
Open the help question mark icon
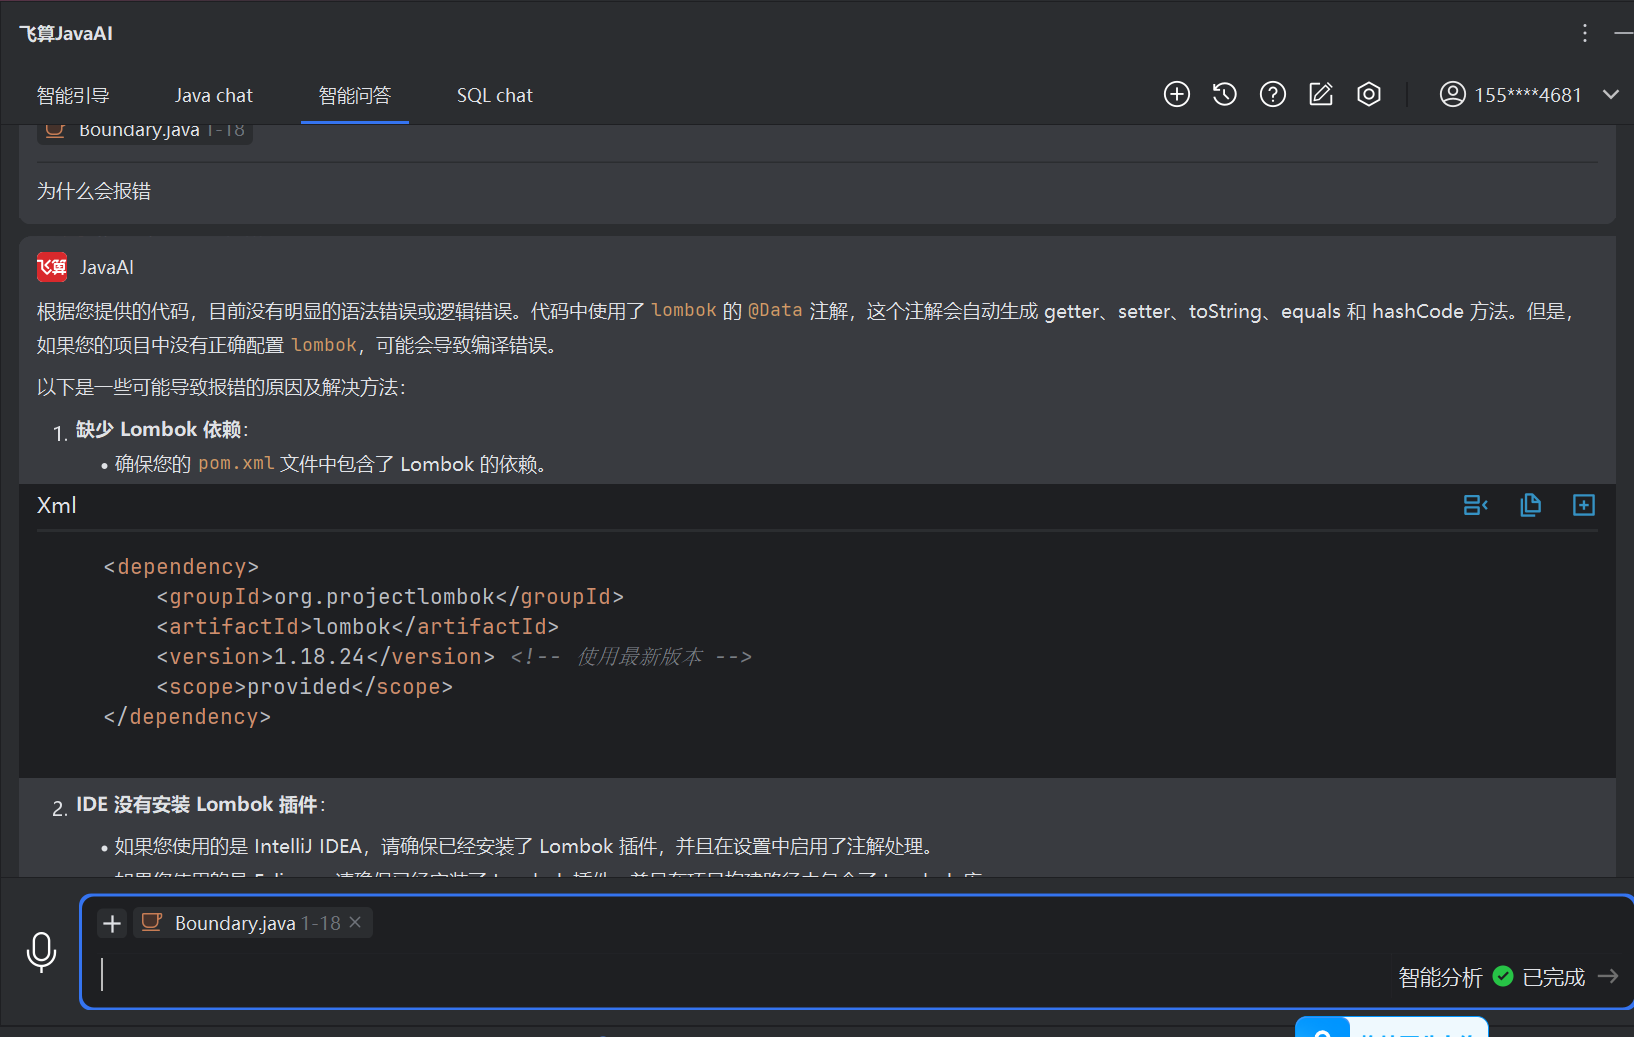(1272, 94)
